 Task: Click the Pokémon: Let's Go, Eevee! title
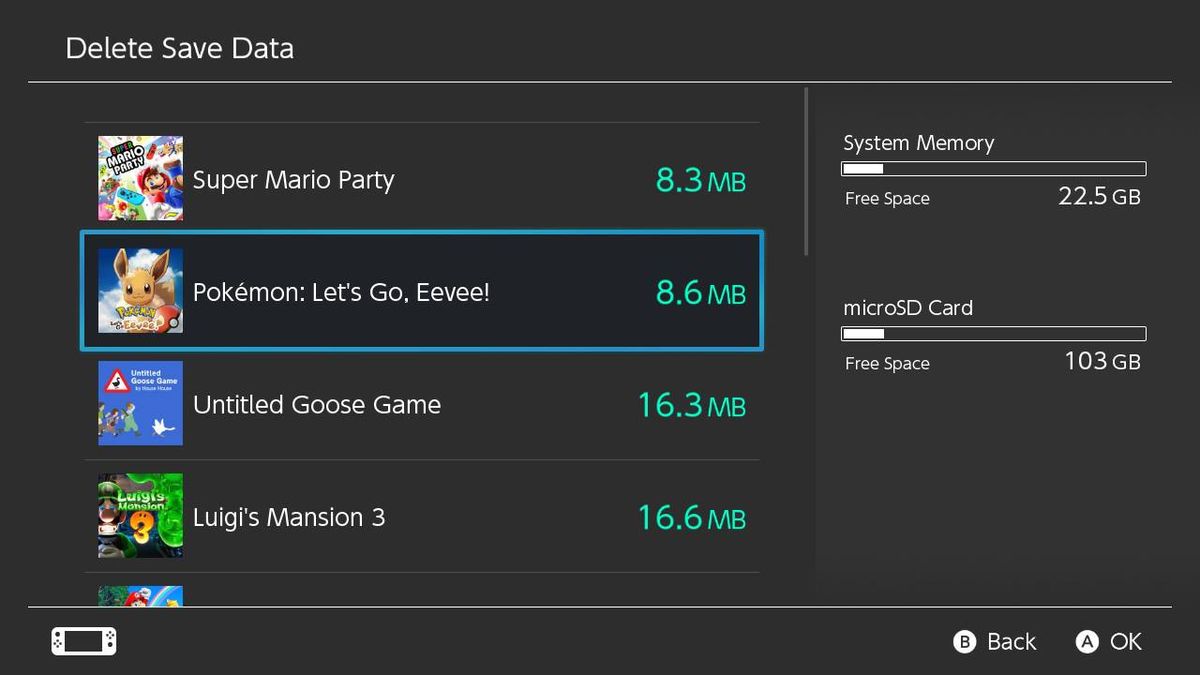341,293
